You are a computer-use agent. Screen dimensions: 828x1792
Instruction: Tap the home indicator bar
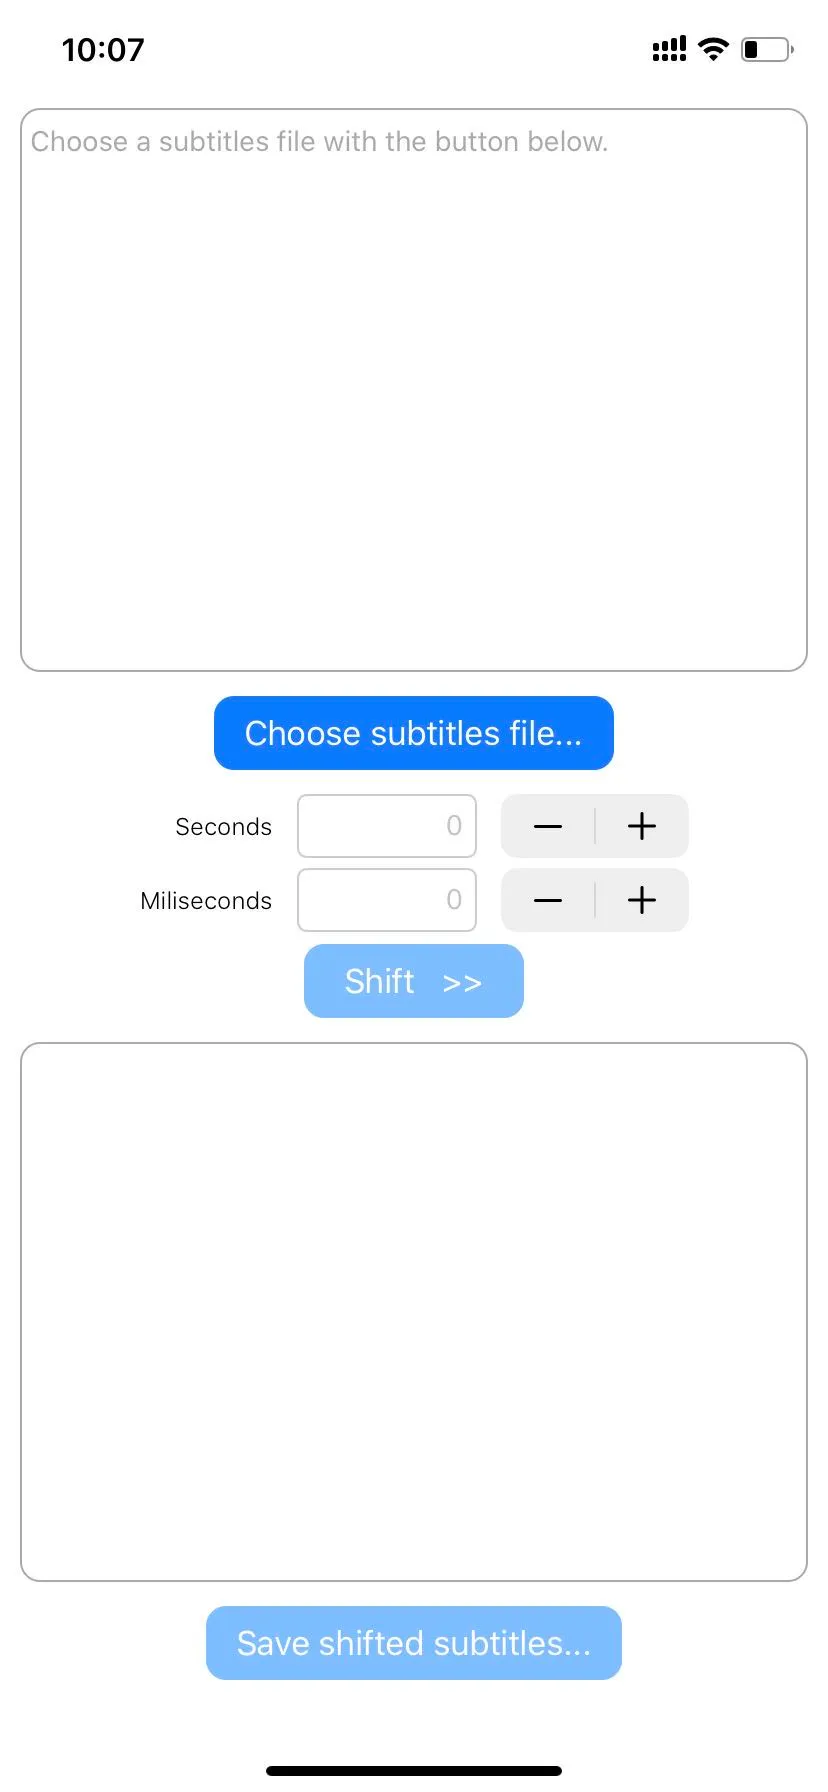(413, 1770)
